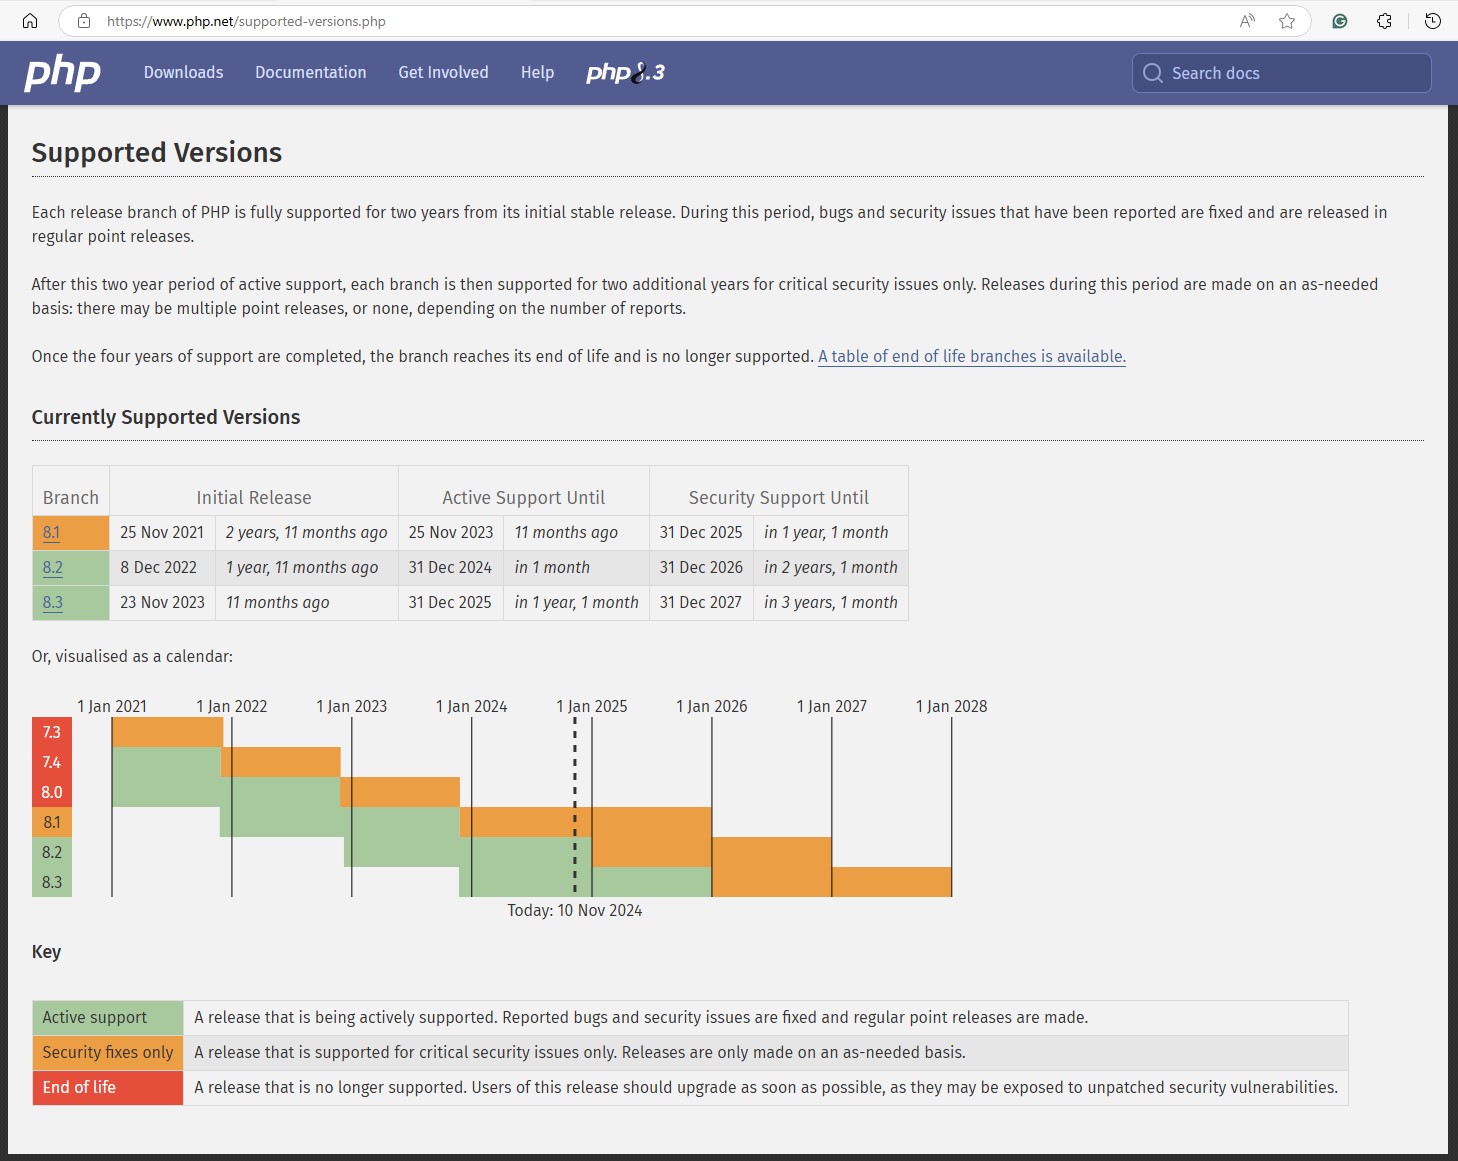Screen dimensions: 1458x1161
Task: Select the 8 Dec 2022 cell
Action: pos(162,567)
